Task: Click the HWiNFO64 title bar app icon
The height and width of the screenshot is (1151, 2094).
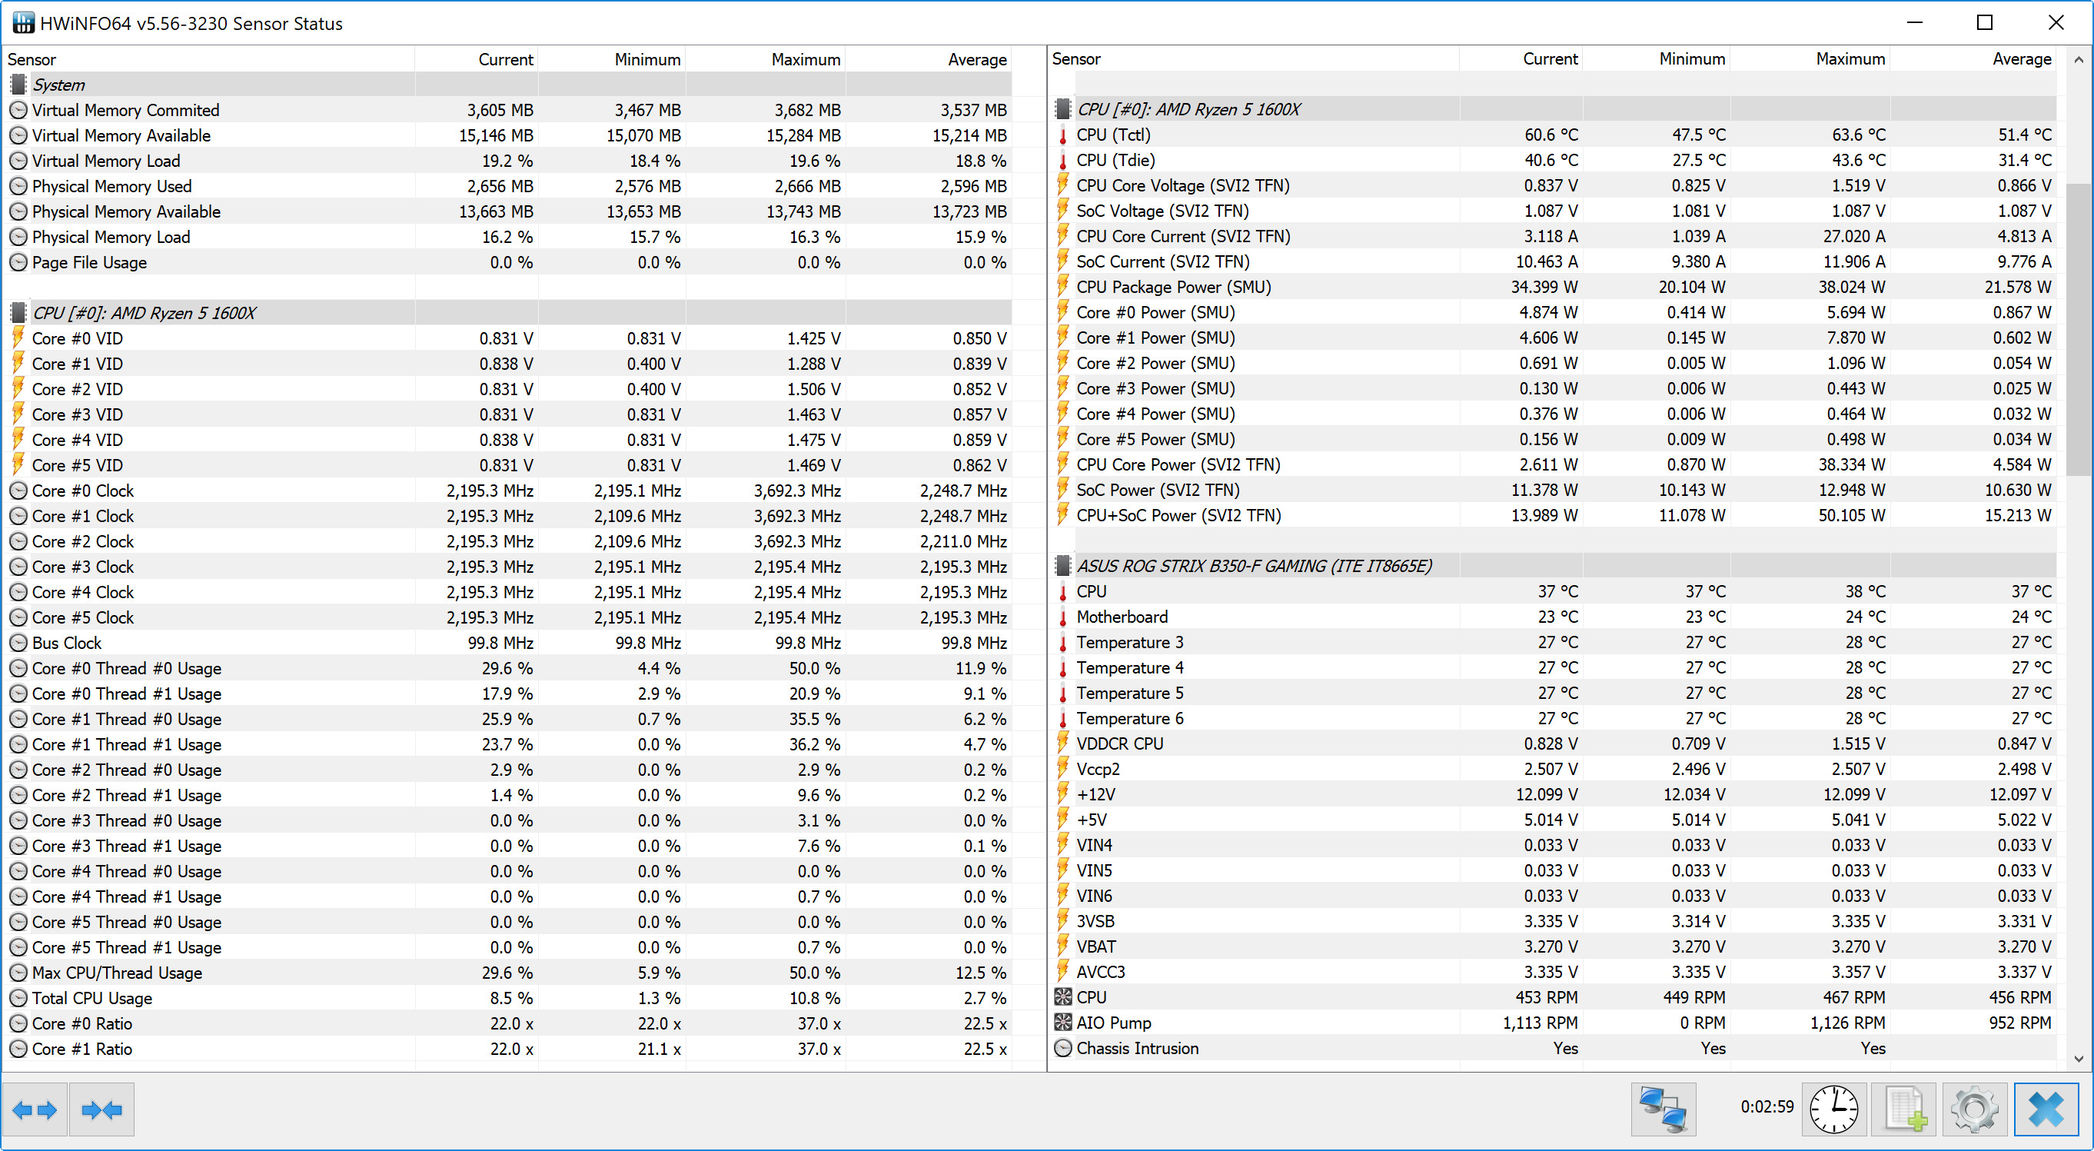Action: click(23, 23)
